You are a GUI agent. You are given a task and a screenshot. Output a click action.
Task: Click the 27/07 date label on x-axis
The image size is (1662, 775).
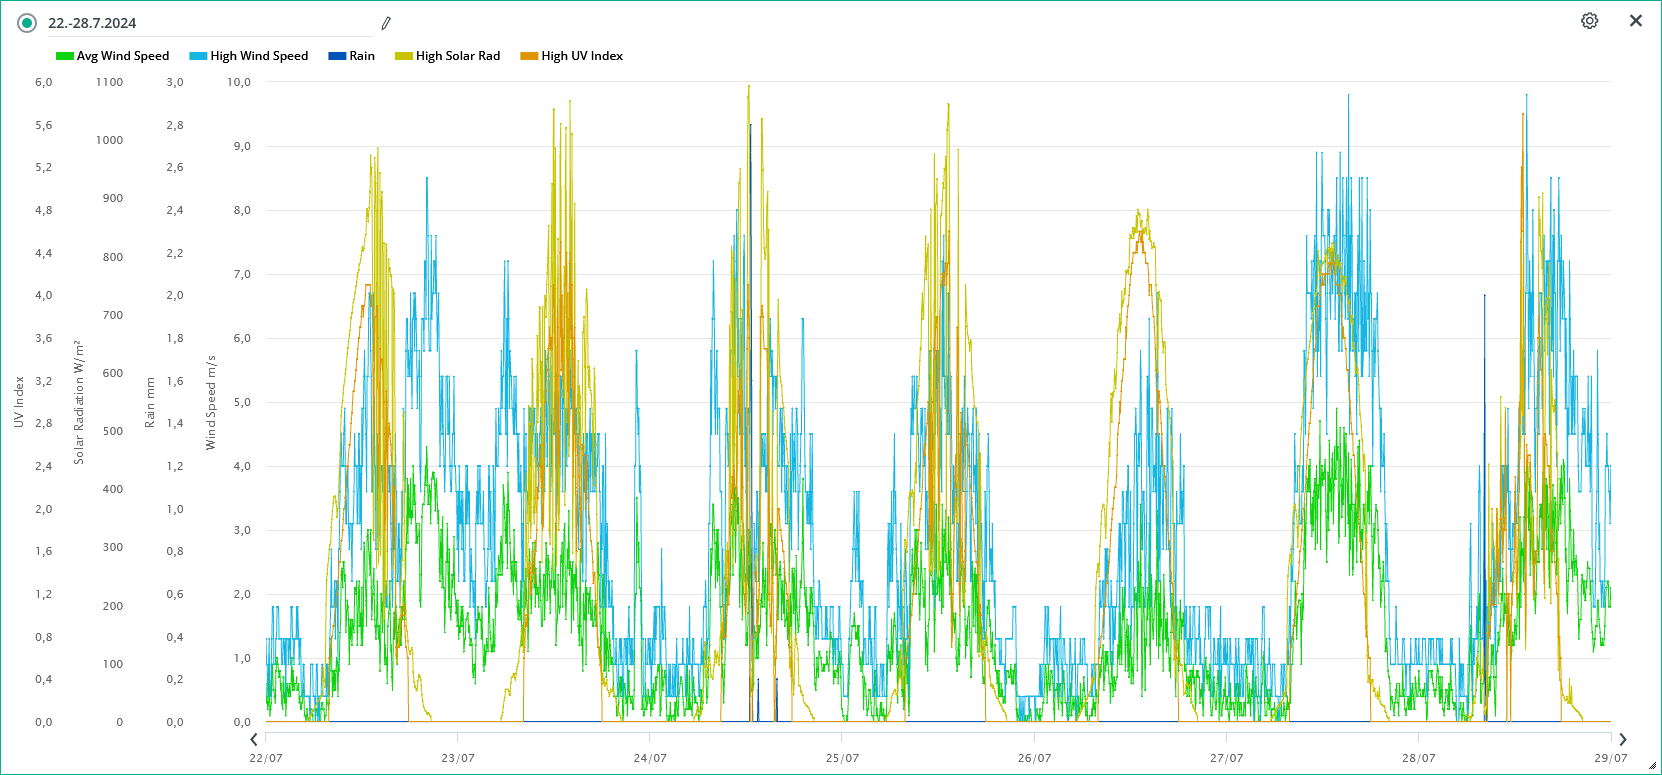(x=1226, y=758)
